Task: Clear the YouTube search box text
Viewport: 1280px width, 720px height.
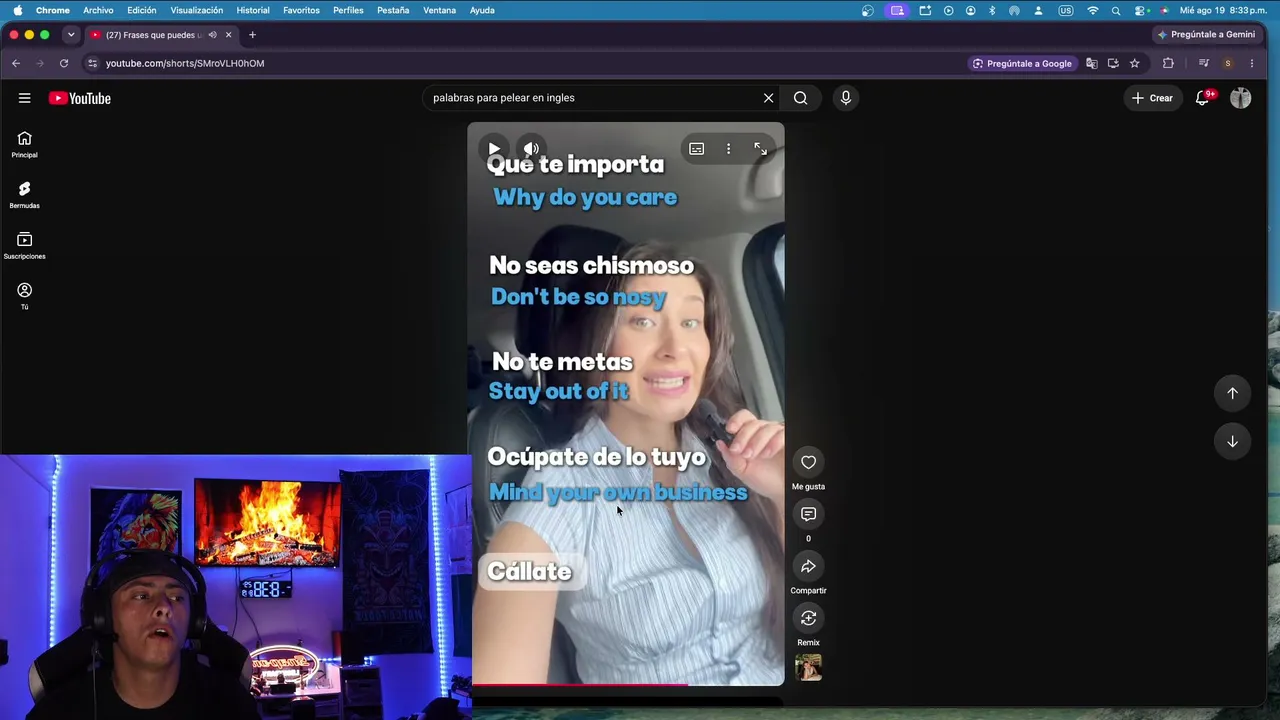Action: coord(768,98)
